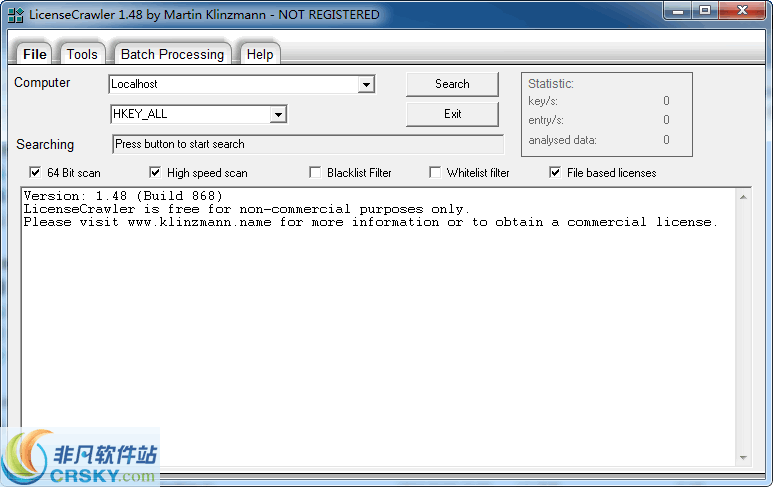
Task: Expand the Localhost computer dropdown
Action: click(x=366, y=84)
